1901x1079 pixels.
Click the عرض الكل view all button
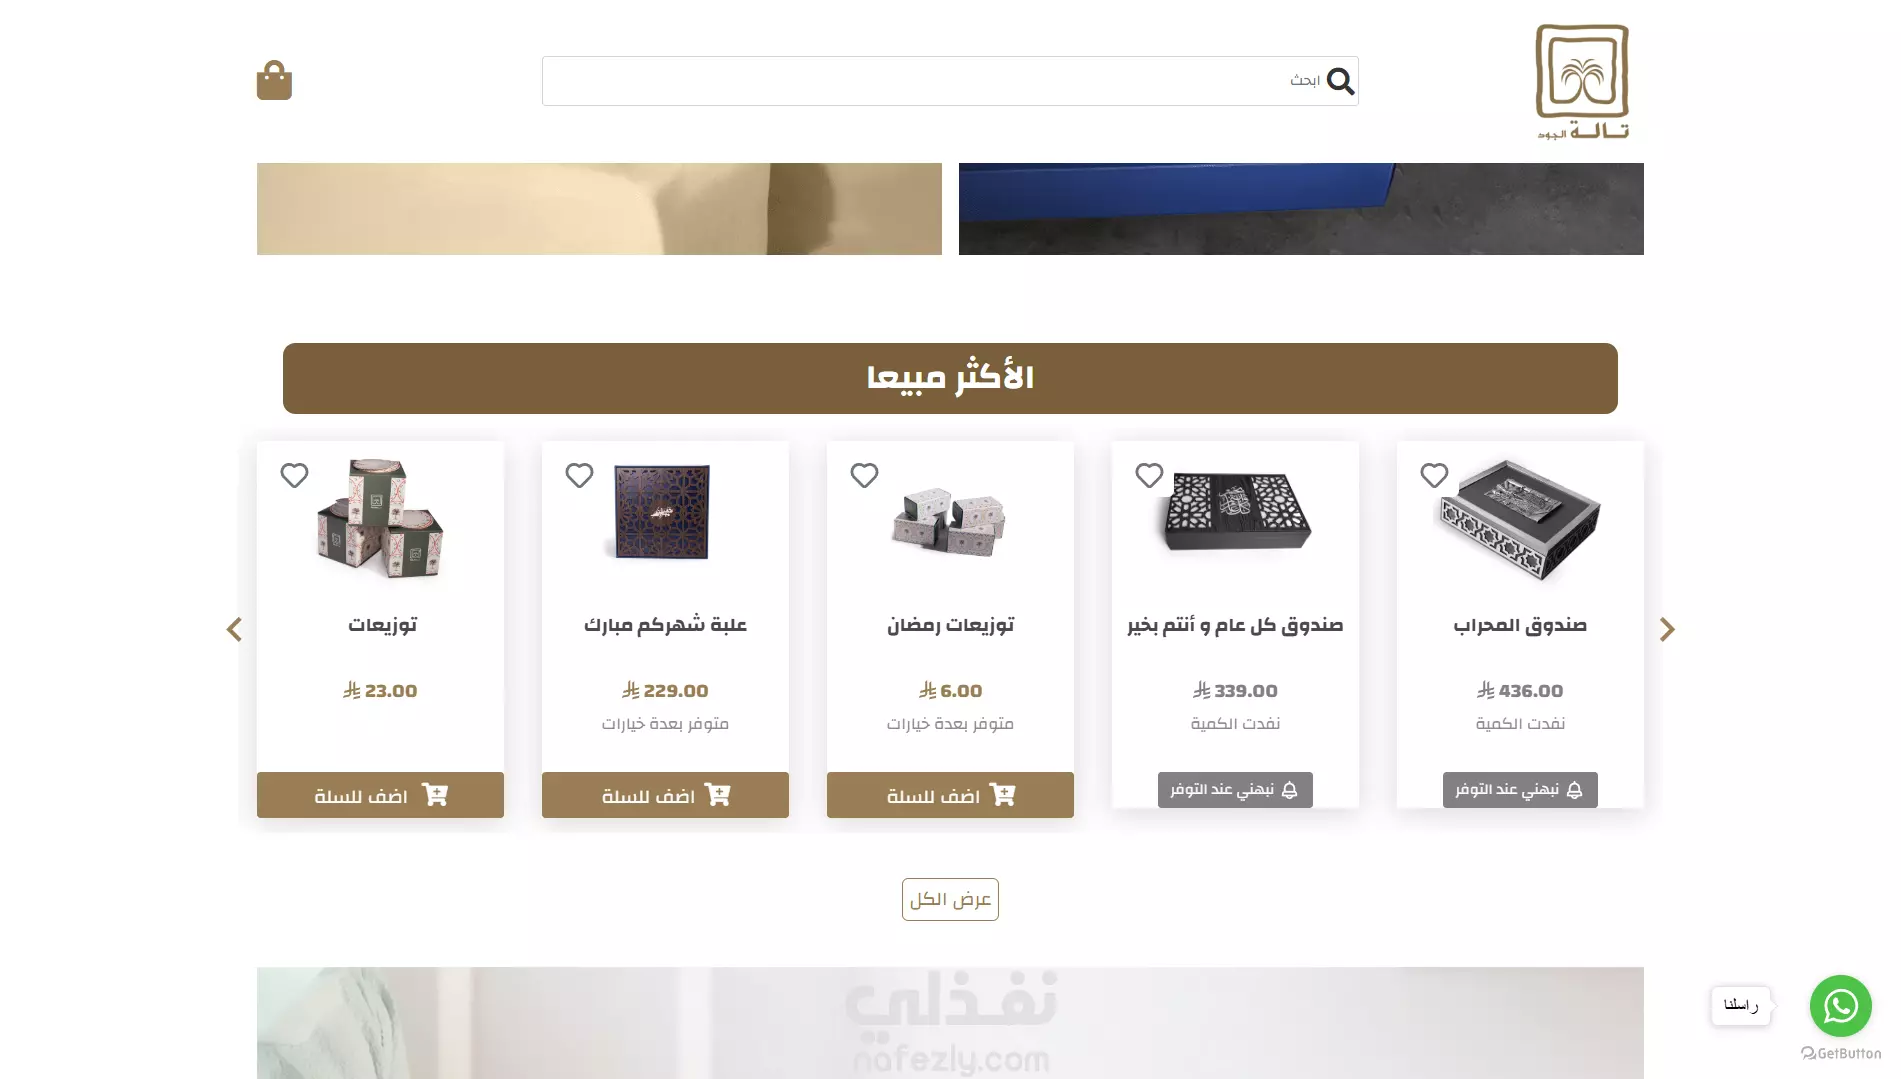[x=950, y=899]
